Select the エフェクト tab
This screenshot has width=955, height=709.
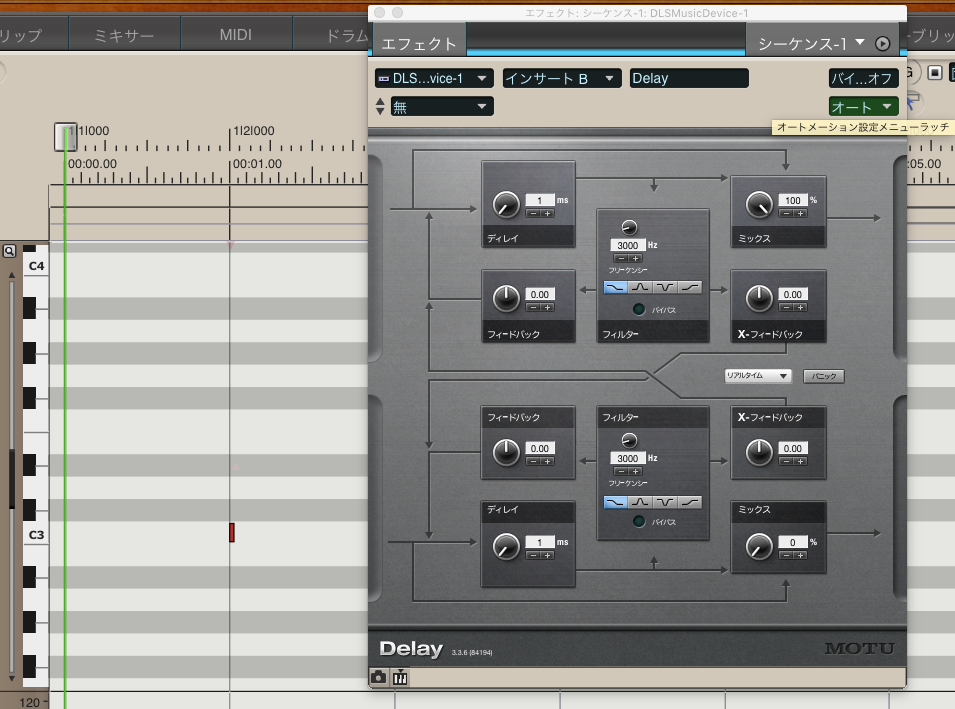pos(419,44)
